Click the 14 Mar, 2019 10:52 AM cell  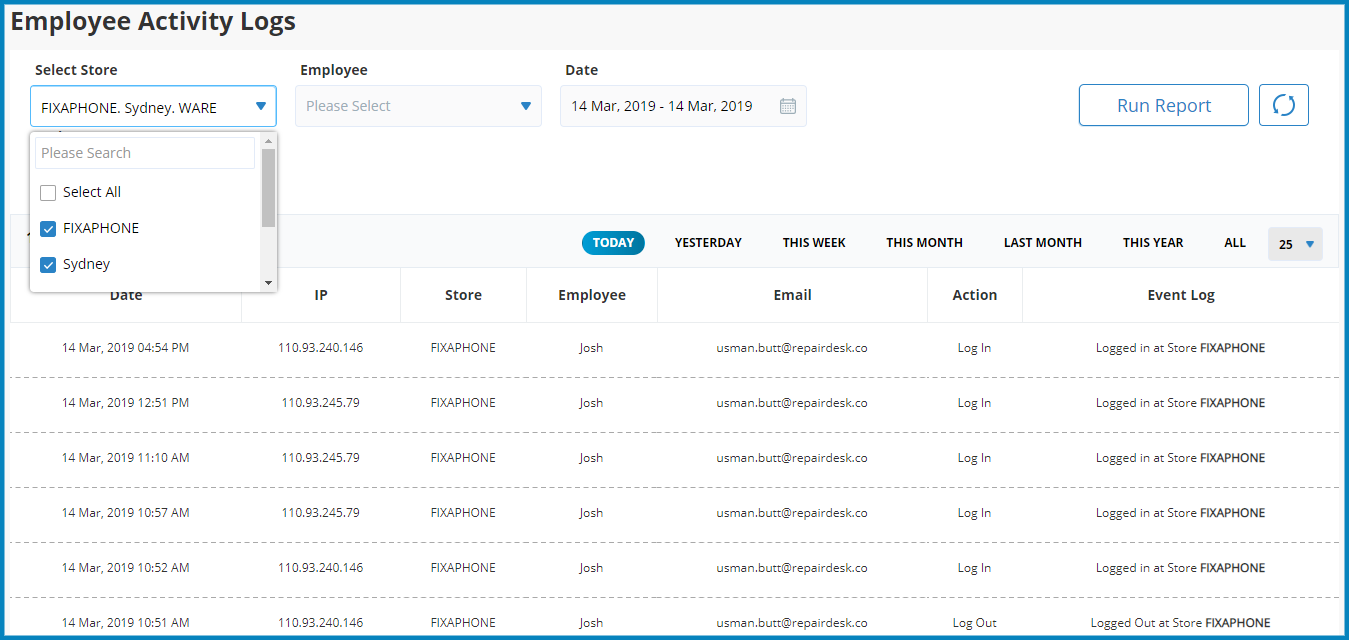tap(125, 568)
